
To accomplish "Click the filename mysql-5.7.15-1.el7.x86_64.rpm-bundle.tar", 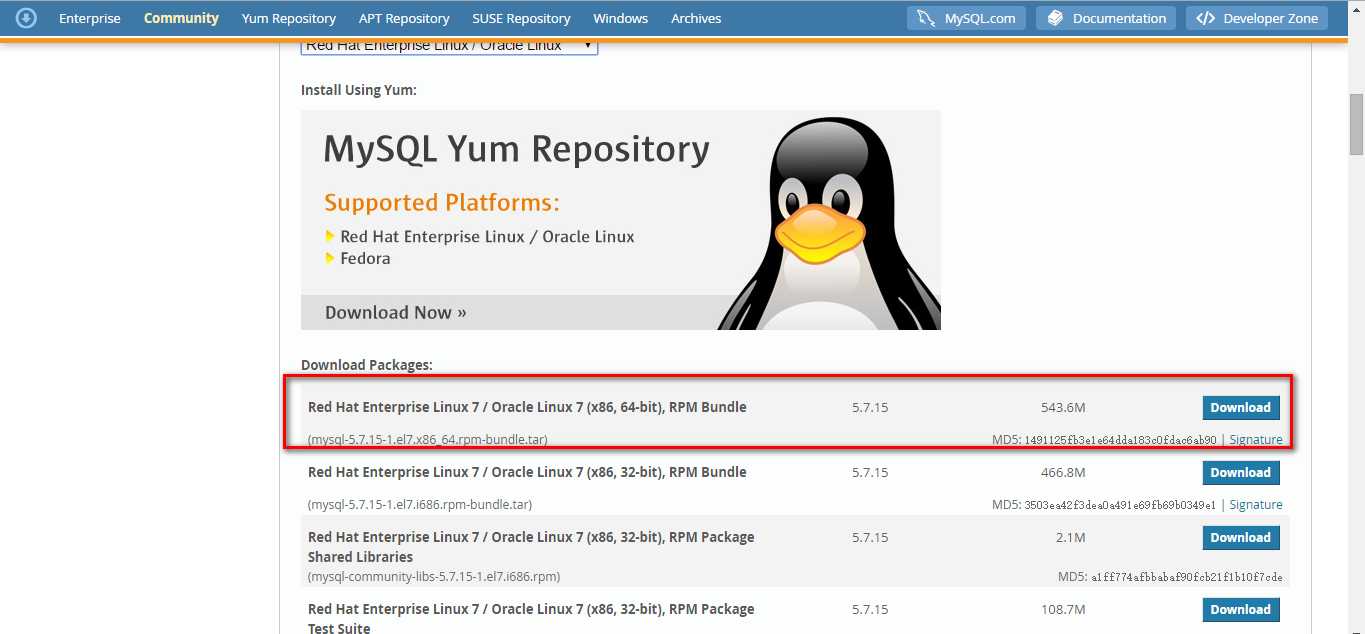I will click(x=427, y=439).
